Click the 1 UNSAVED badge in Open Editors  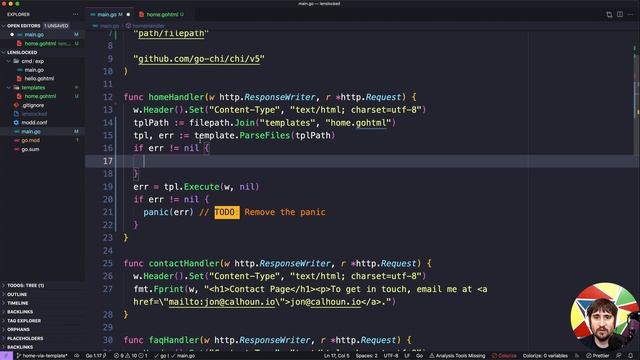(56, 26)
